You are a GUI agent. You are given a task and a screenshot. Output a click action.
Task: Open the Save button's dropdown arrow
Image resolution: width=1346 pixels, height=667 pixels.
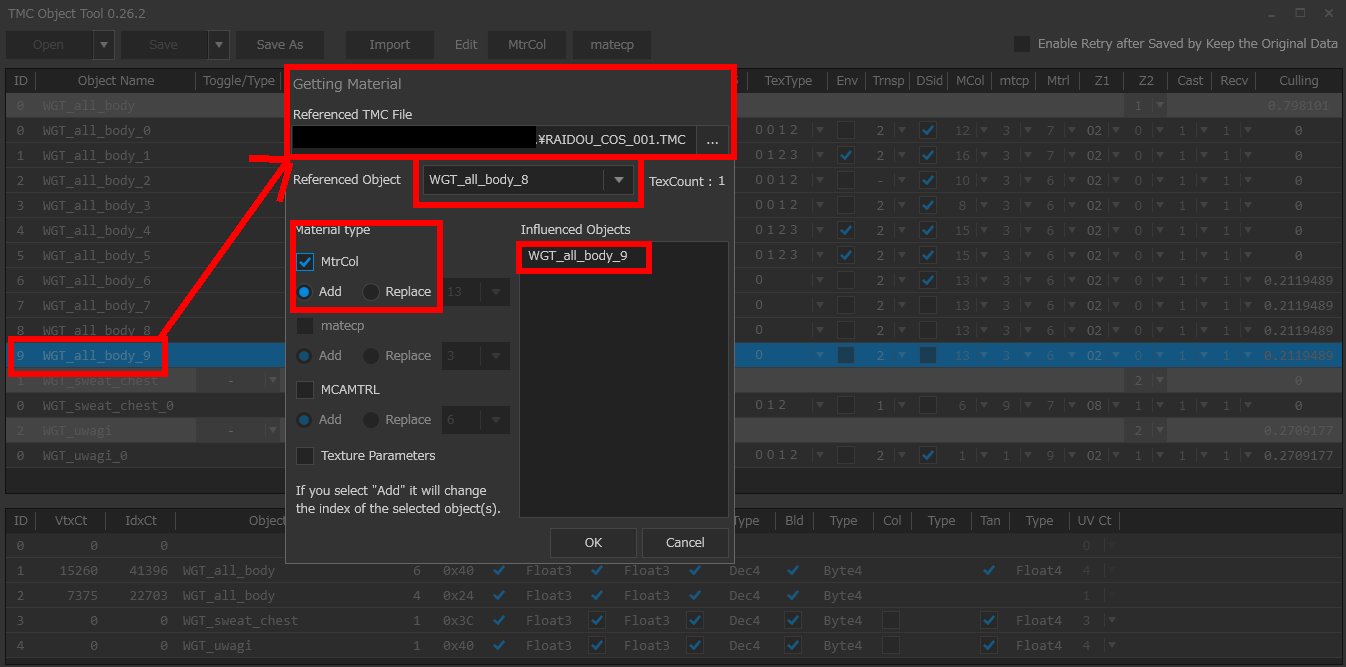pos(216,44)
